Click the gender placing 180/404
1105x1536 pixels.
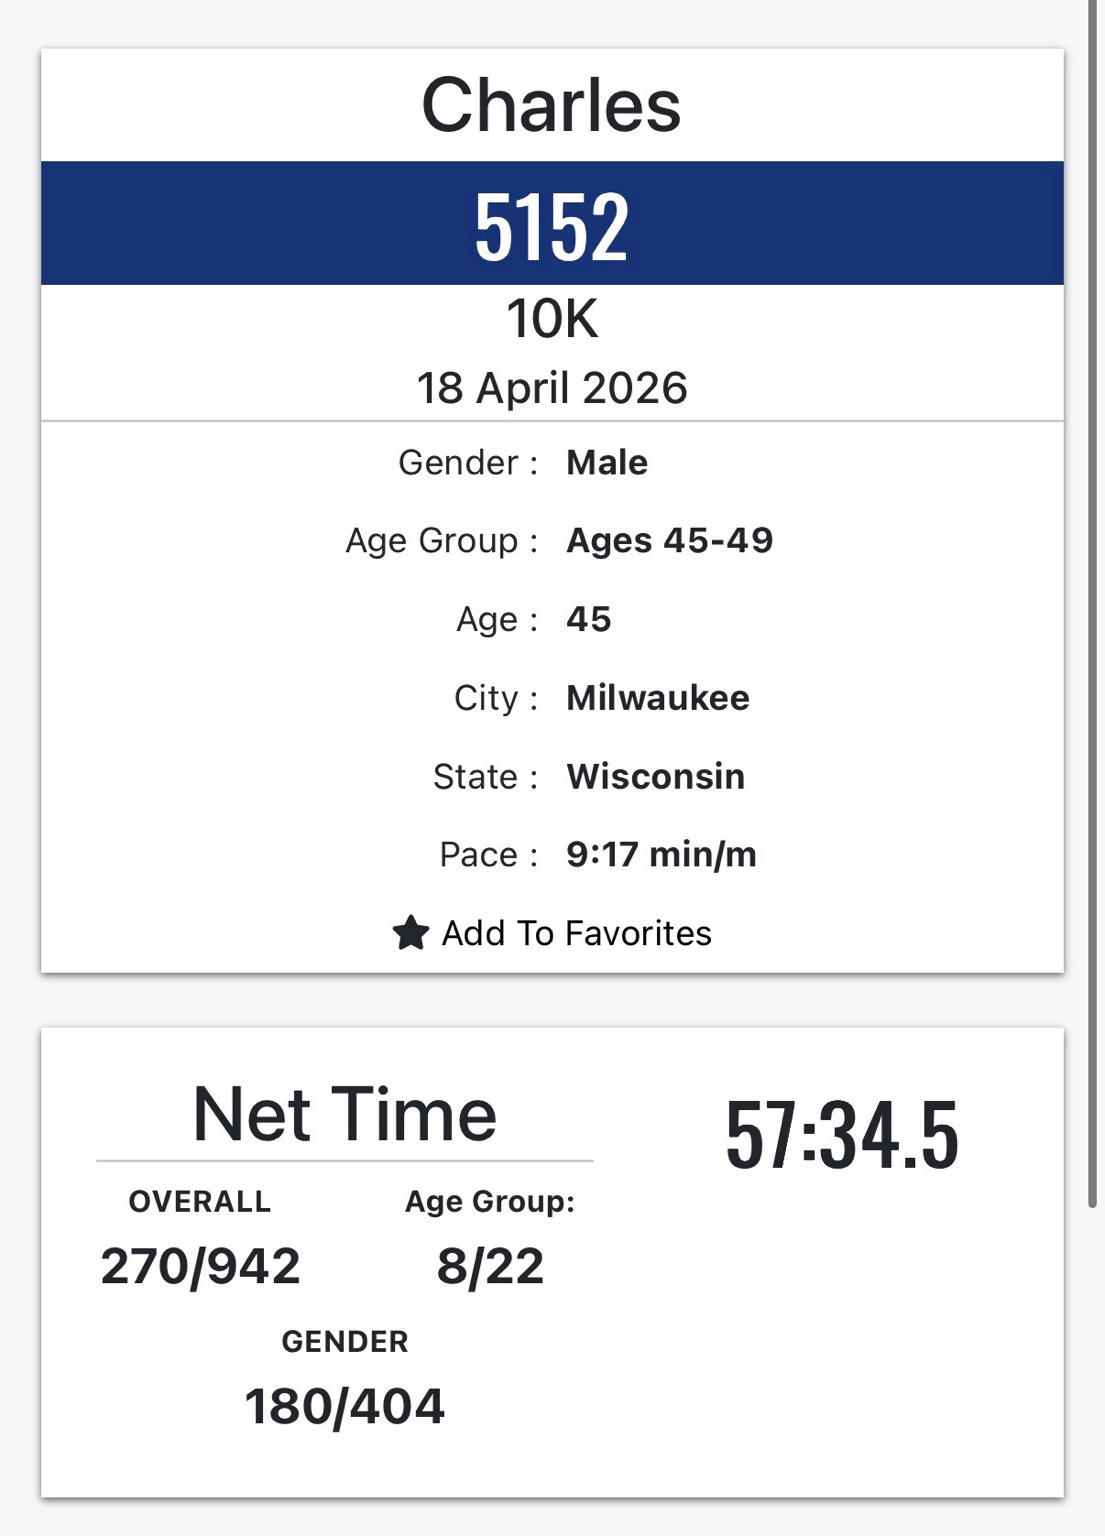345,1406
